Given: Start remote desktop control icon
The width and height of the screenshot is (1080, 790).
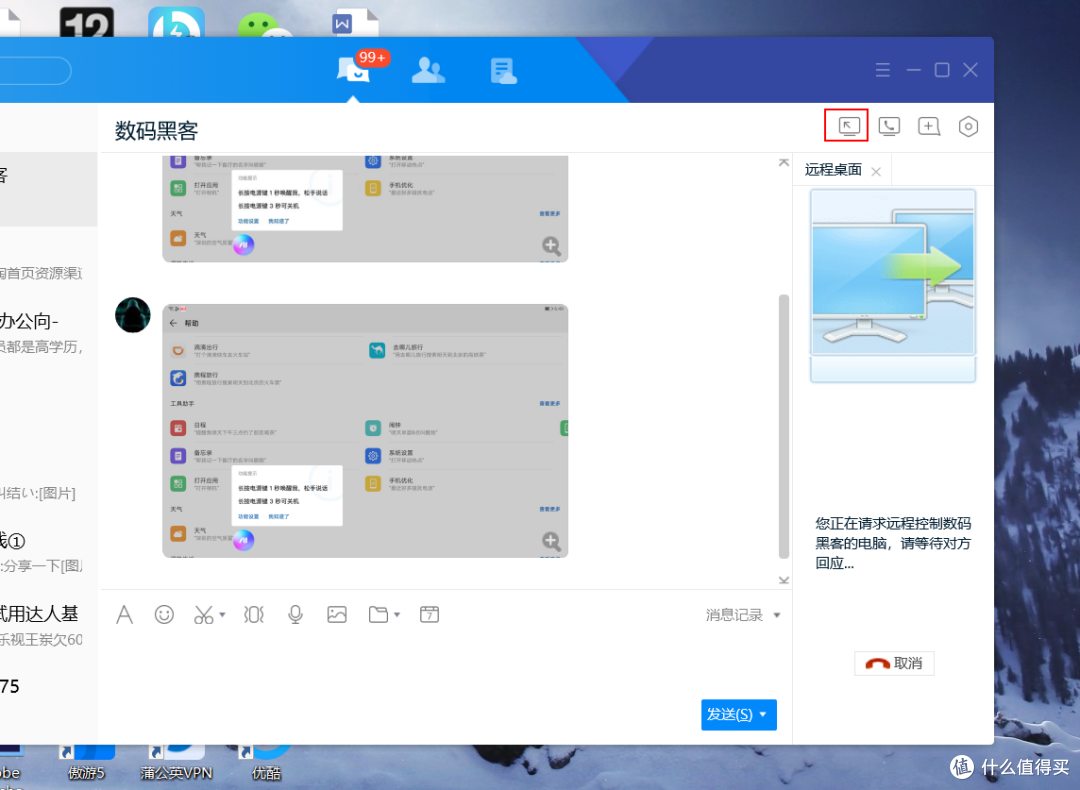Looking at the screenshot, I should point(849,126).
